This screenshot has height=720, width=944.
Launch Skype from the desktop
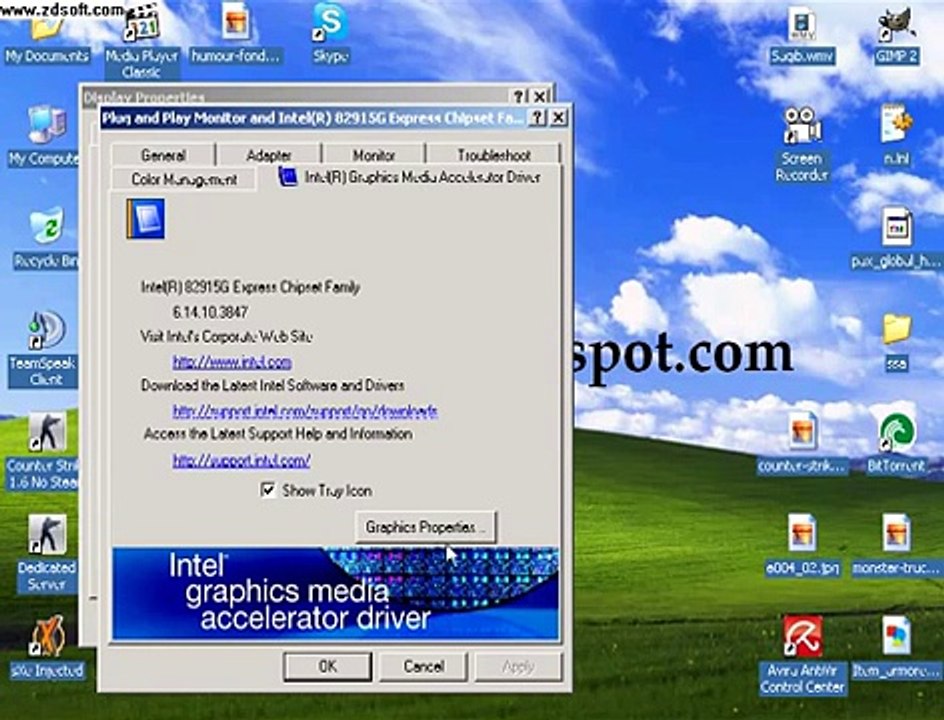point(331,35)
